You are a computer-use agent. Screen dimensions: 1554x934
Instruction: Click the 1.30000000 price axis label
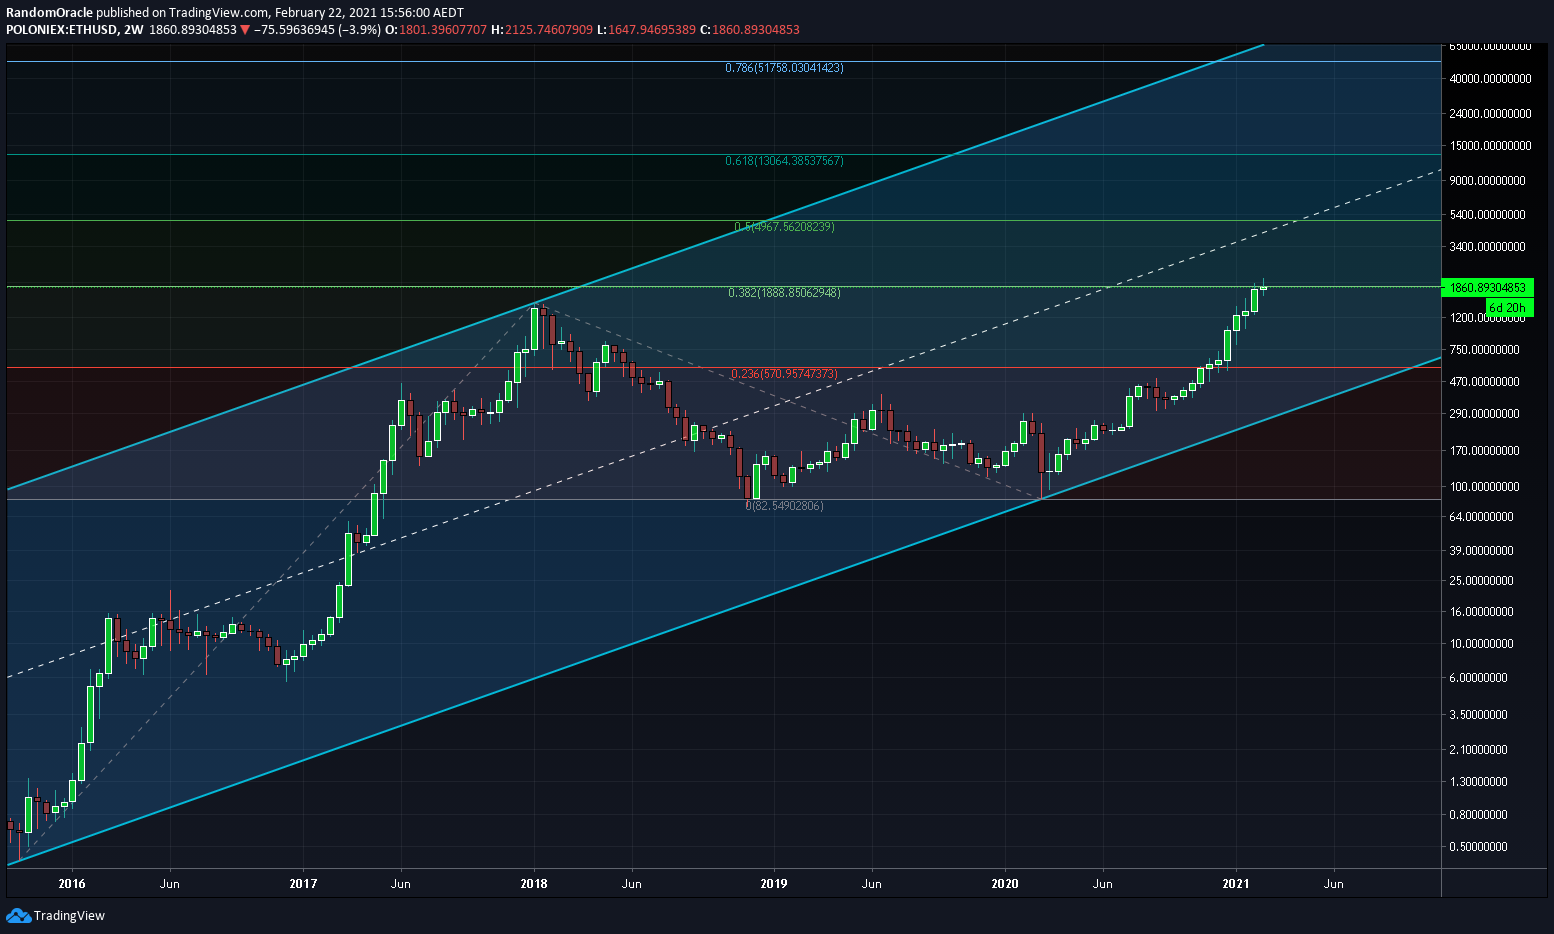tap(1478, 782)
